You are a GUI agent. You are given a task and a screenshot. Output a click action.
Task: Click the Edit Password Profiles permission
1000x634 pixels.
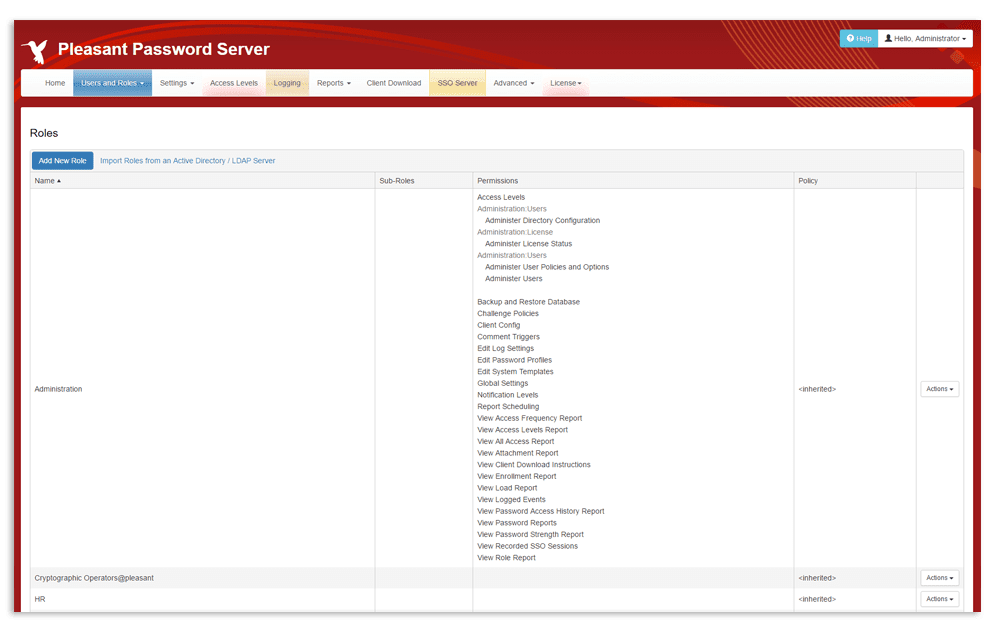(x=514, y=360)
